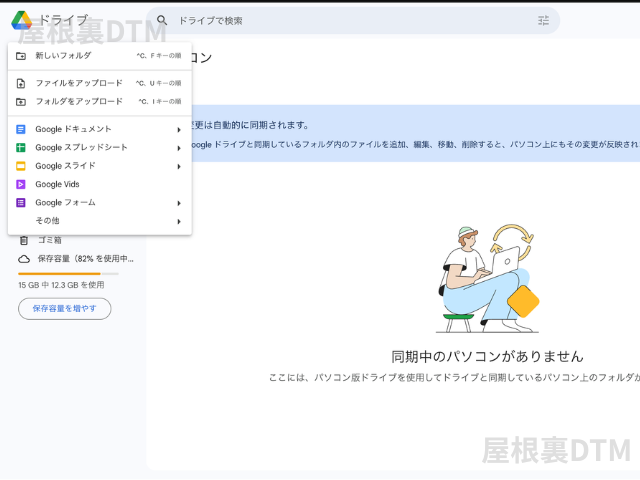Click the orange storage usage bar
The height and width of the screenshot is (480, 640).
[x=59, y=274]
